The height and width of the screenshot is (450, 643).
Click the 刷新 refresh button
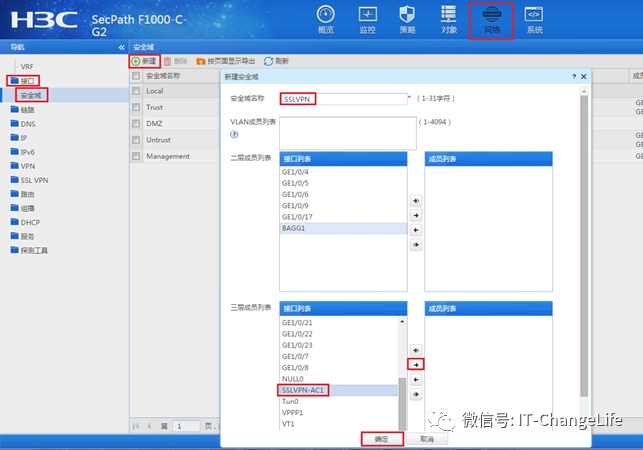[x=276, y=61]
